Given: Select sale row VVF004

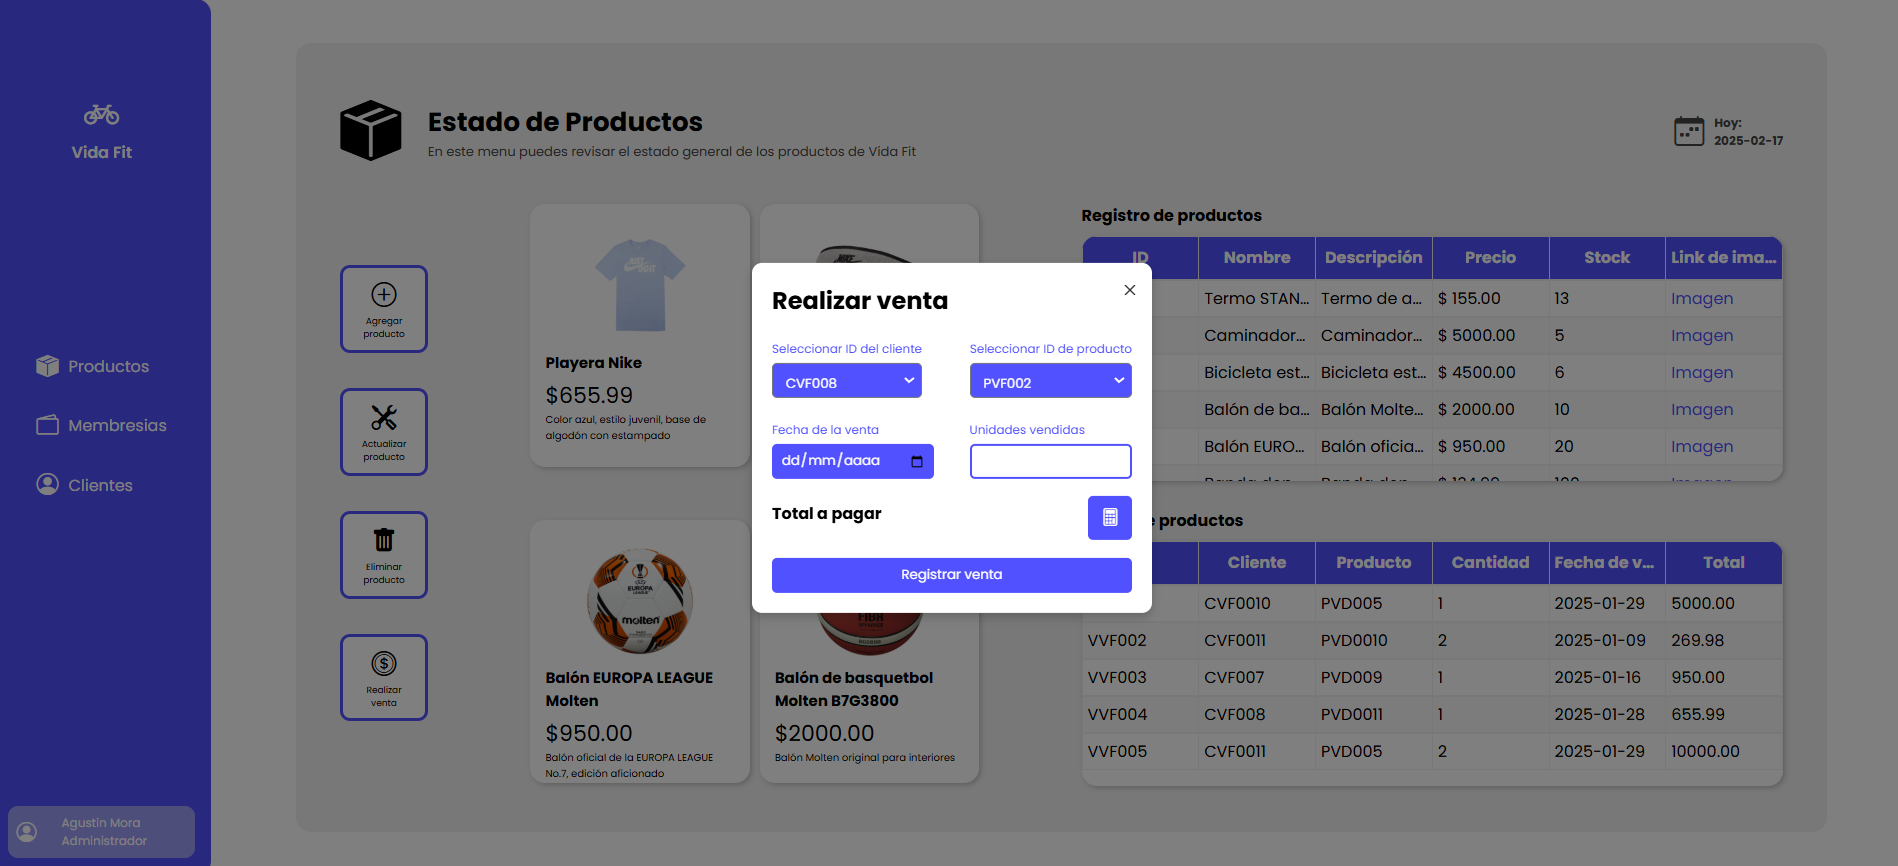Looking at the screenshot, I should pyautogui.click(x=1432, y=714).
